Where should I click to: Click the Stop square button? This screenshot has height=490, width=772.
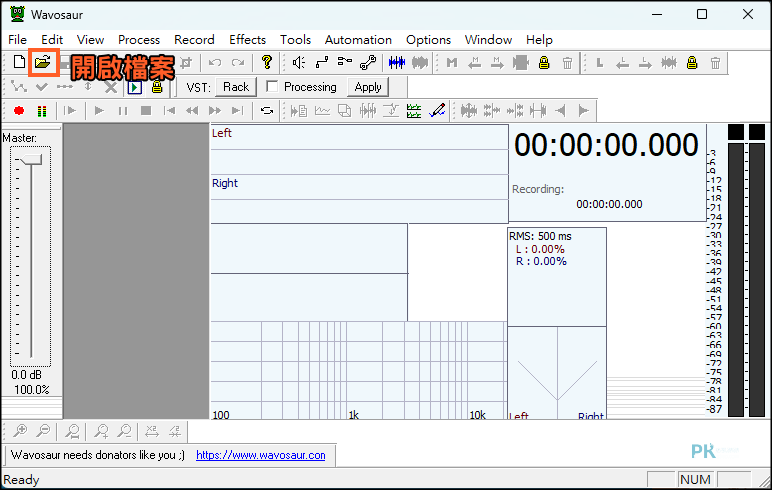146,111
